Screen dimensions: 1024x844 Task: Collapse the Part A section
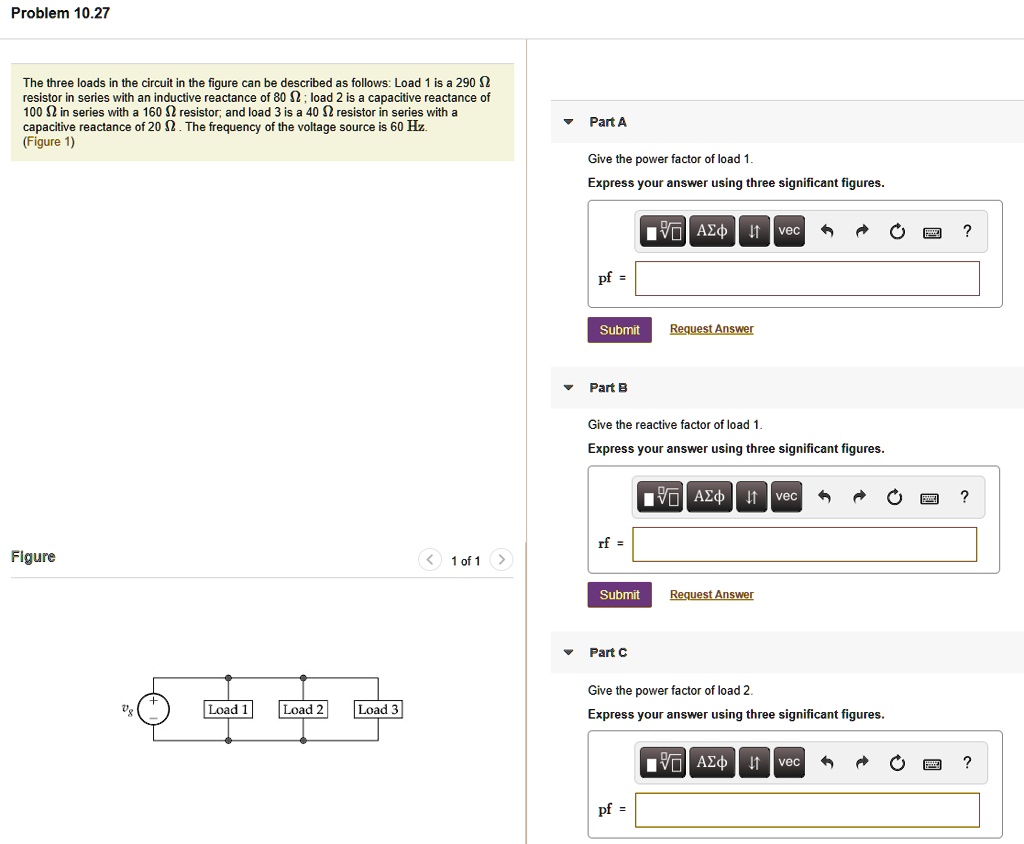coord(568,122)
